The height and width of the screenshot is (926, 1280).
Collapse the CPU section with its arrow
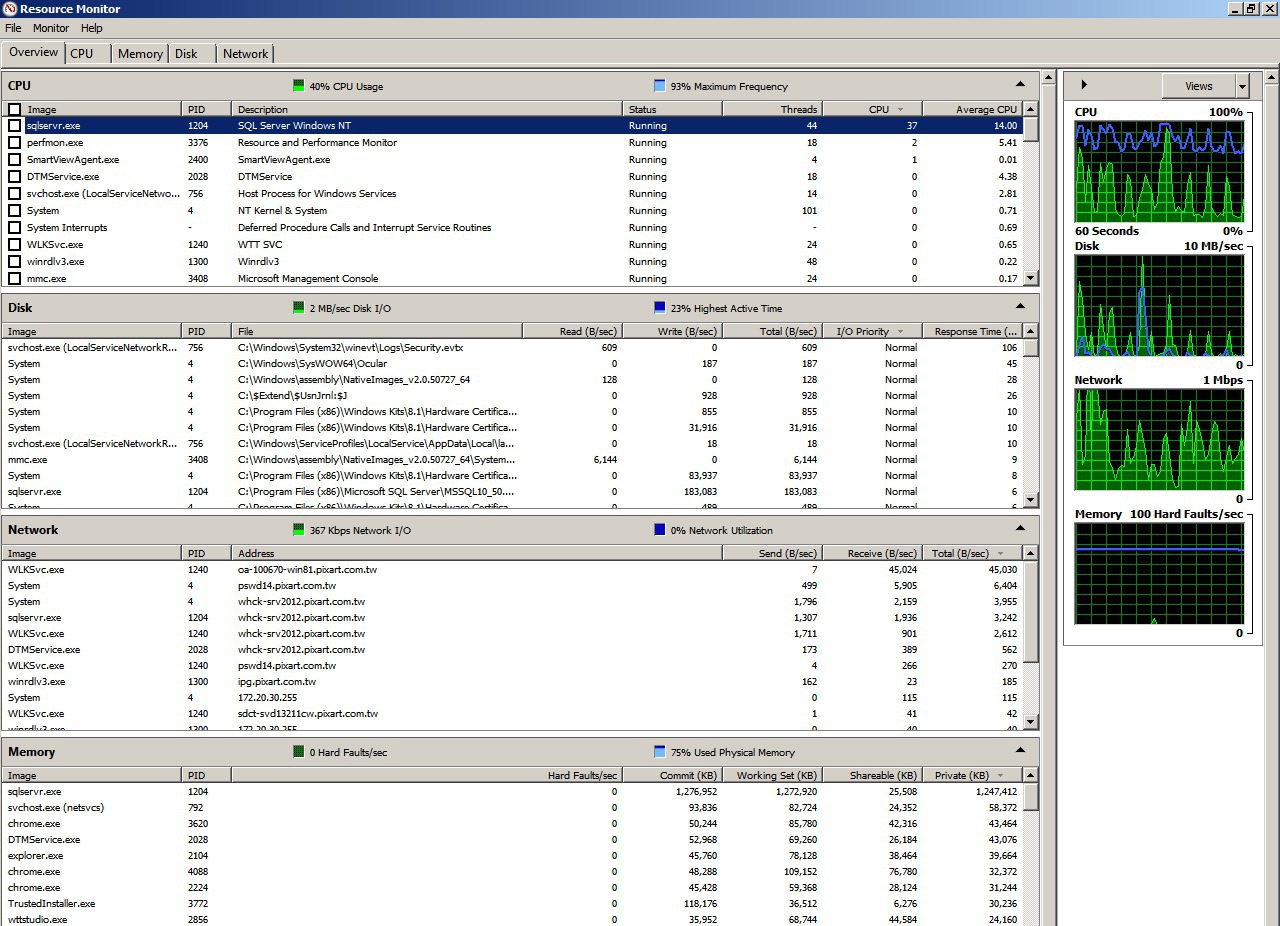tap(1020, 85)
